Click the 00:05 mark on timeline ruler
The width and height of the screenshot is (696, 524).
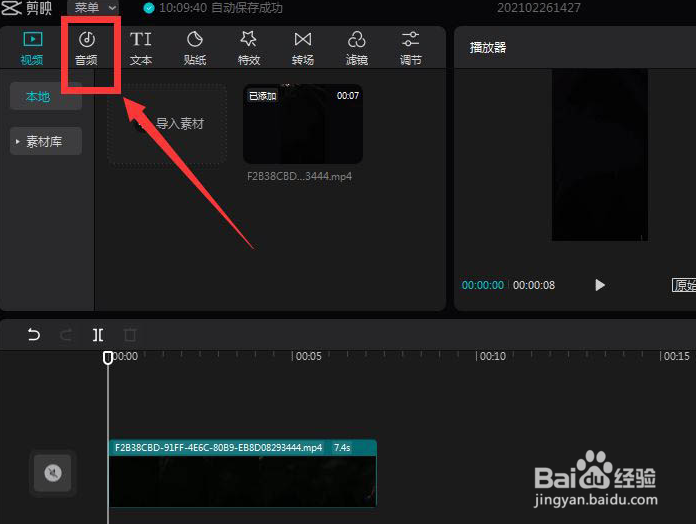[x=308, y=356]
